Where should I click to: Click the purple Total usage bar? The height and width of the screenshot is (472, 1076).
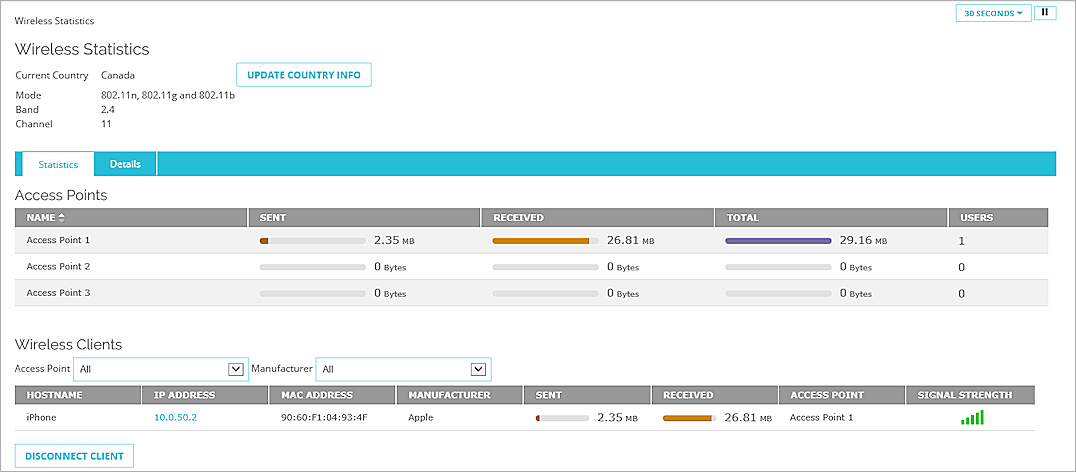pos(778,241)
